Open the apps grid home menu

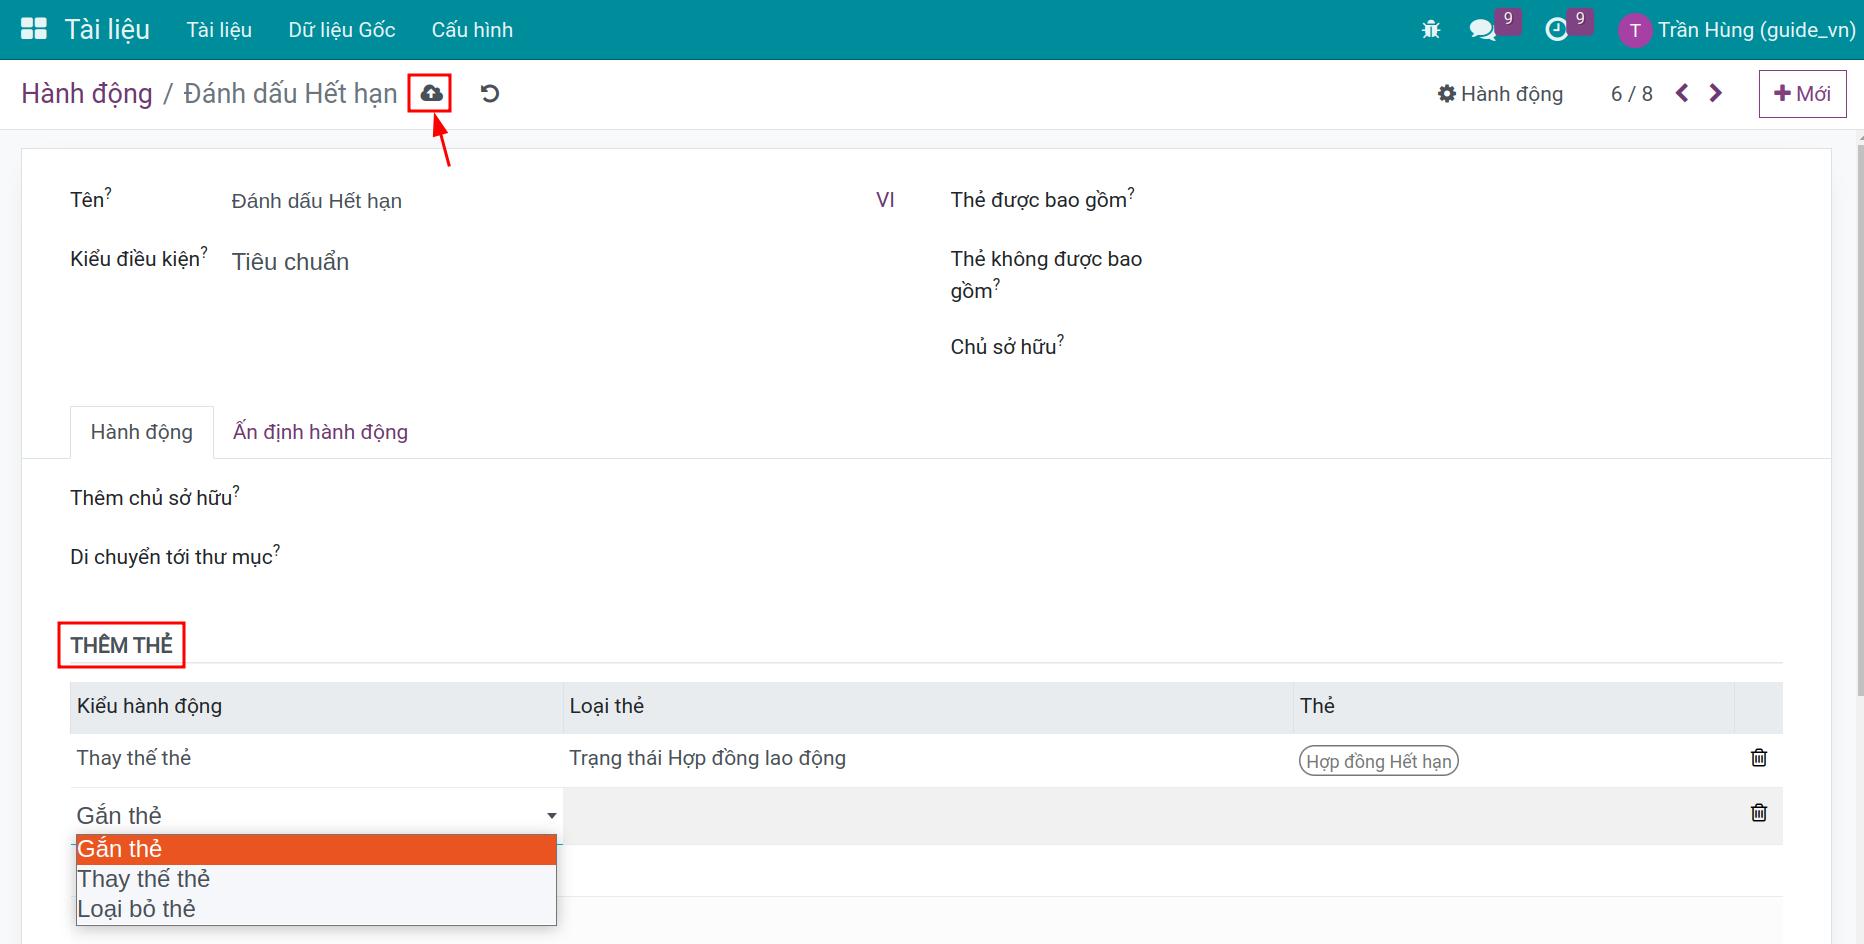(34, 29)
